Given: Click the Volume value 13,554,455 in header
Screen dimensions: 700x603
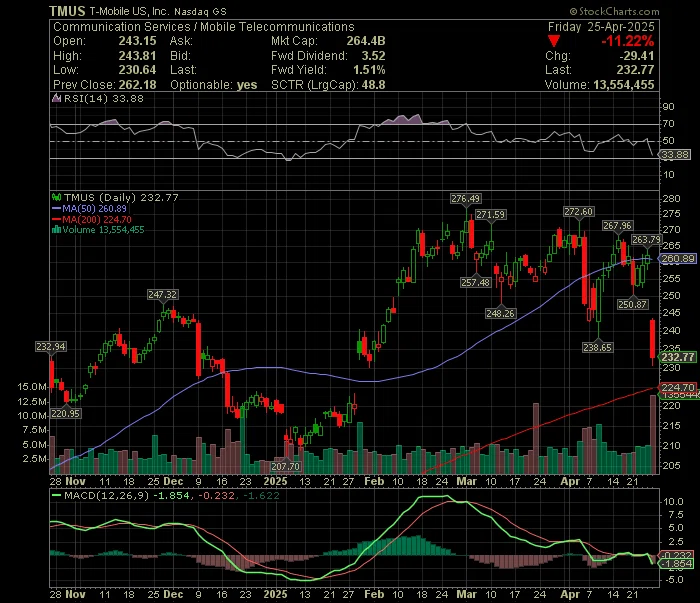Looking at the screenshot, I should 624,85.
